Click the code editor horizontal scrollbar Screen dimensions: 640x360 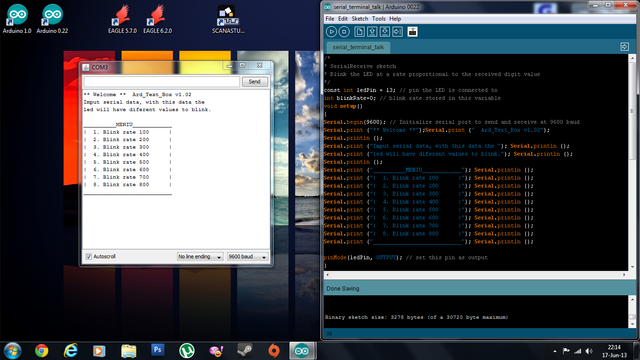tap(476, 275)
